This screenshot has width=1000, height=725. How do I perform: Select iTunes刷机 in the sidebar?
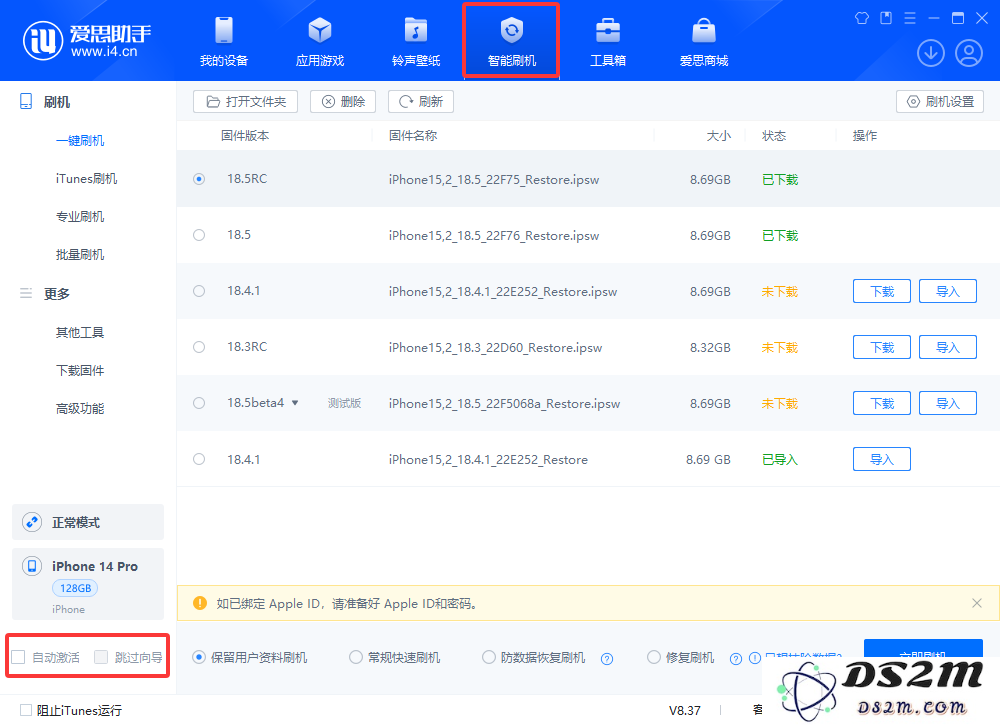(x=86, y=179)
